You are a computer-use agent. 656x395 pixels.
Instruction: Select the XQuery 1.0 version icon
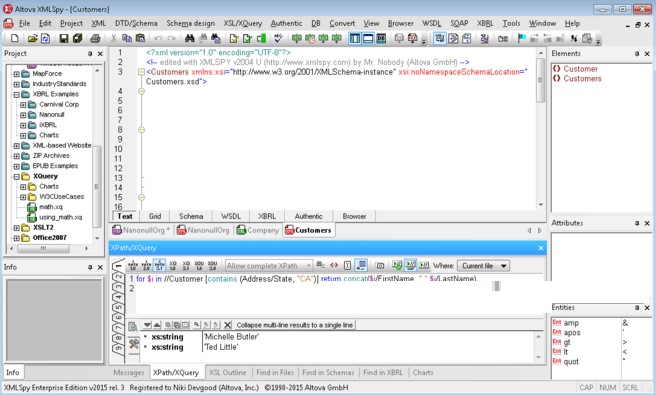[x=173, y=265]
